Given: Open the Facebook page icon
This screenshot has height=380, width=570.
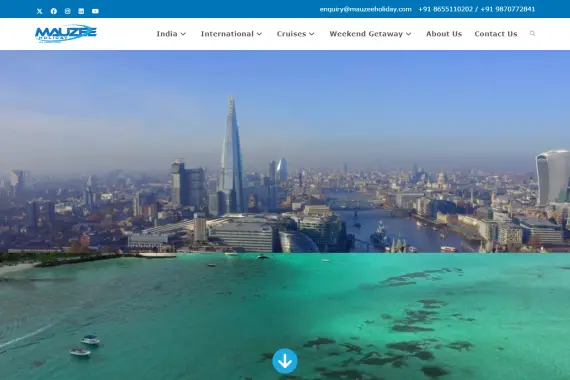Looking at the screenshot, I should (54, 11).
